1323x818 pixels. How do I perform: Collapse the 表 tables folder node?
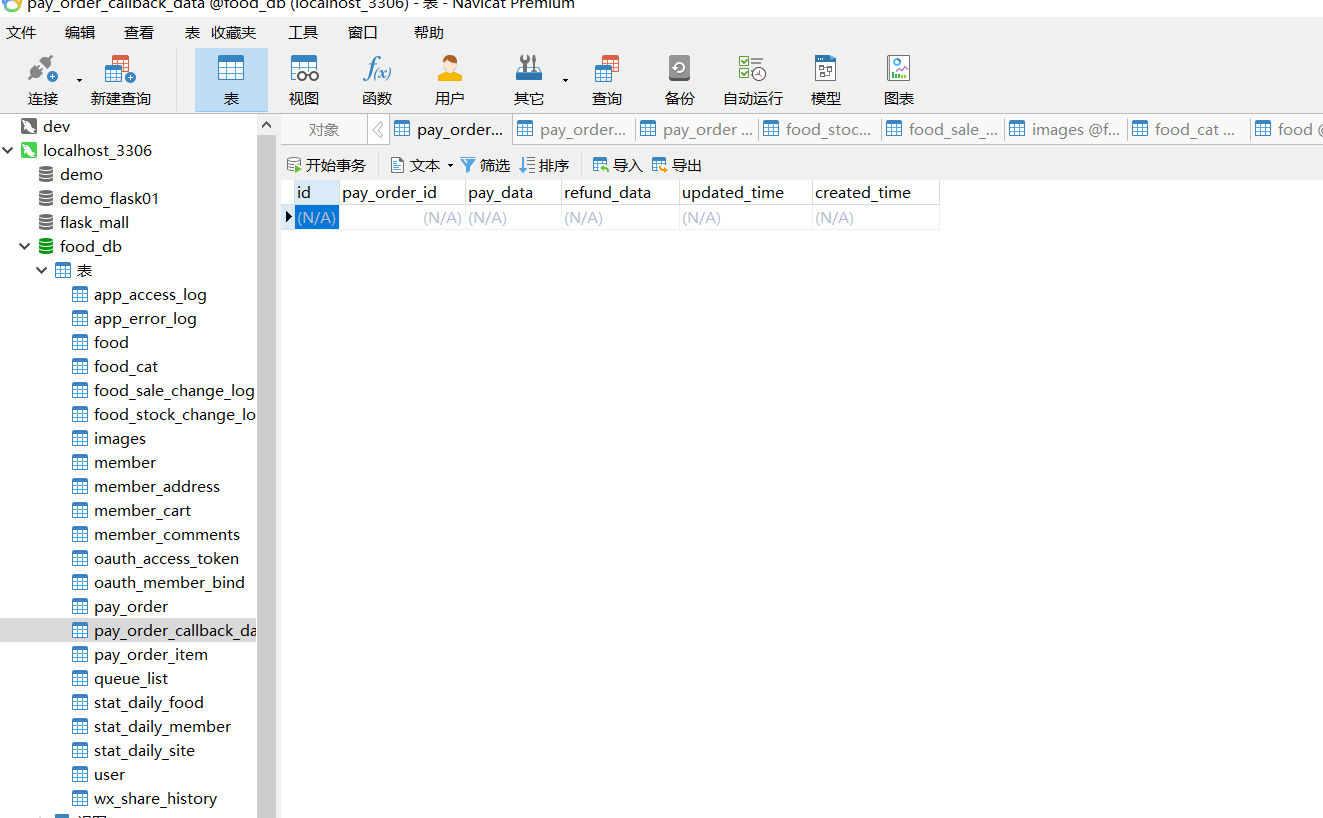pyautogui.click(x=42, y=271)
